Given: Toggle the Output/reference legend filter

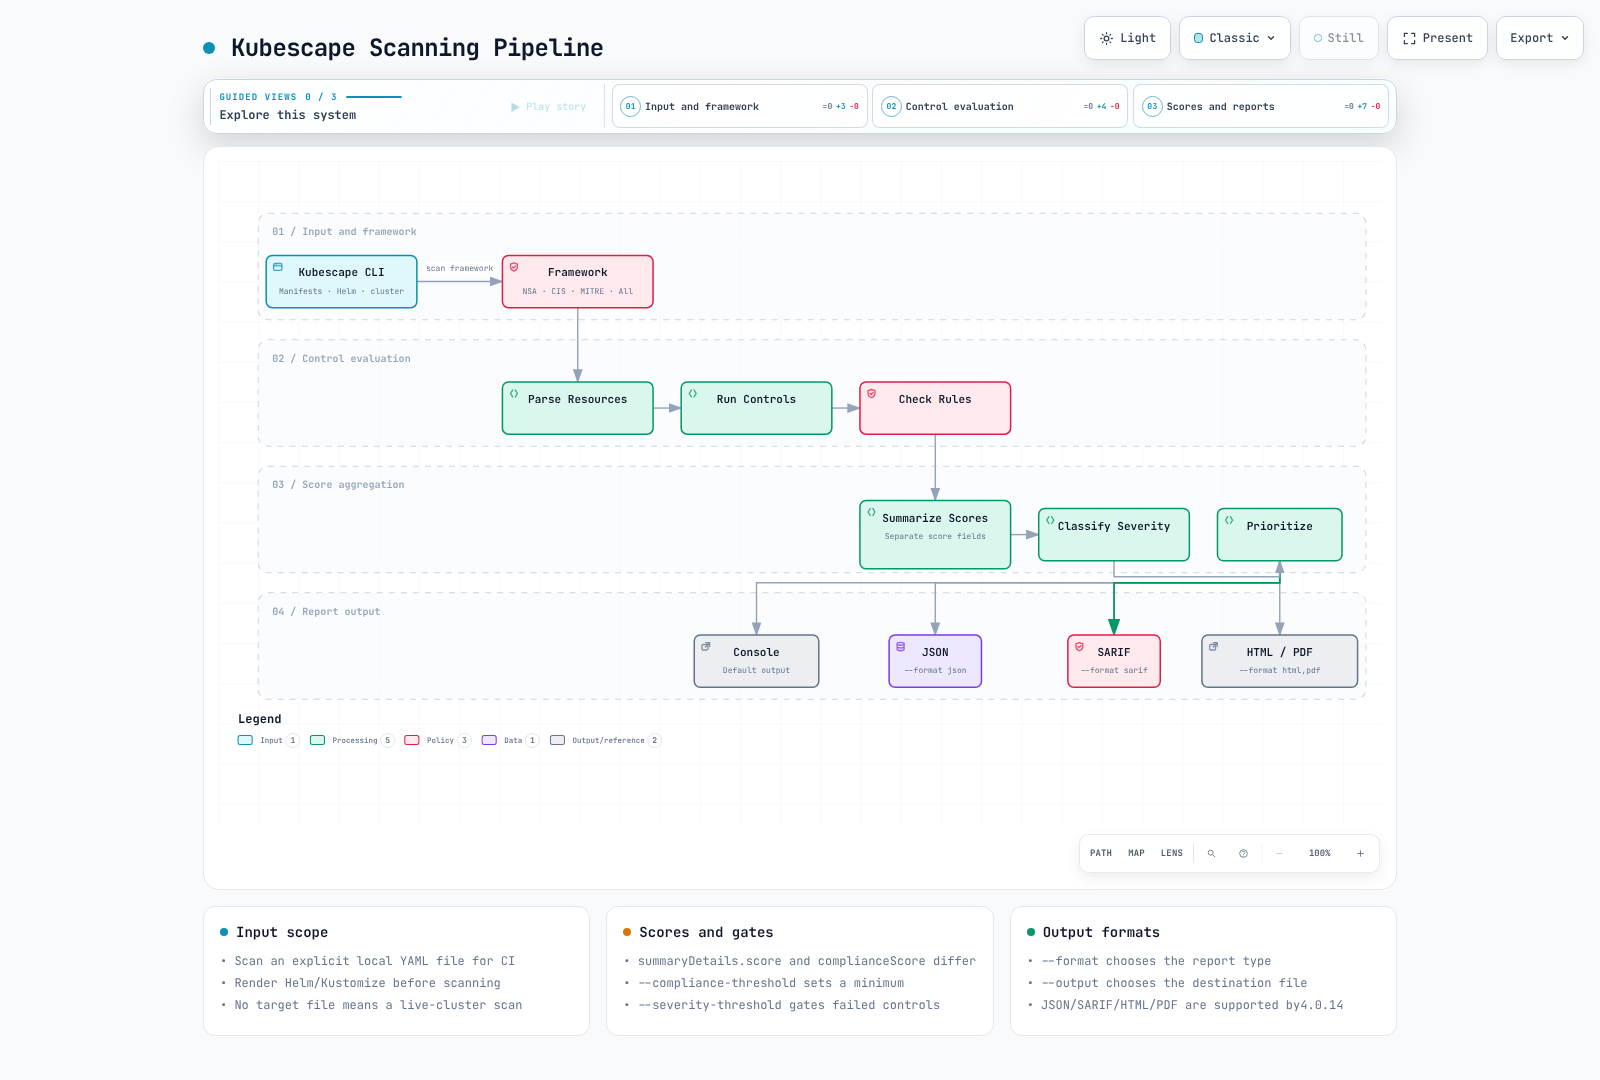Looking at the screenshot, I should click(605, 741).
